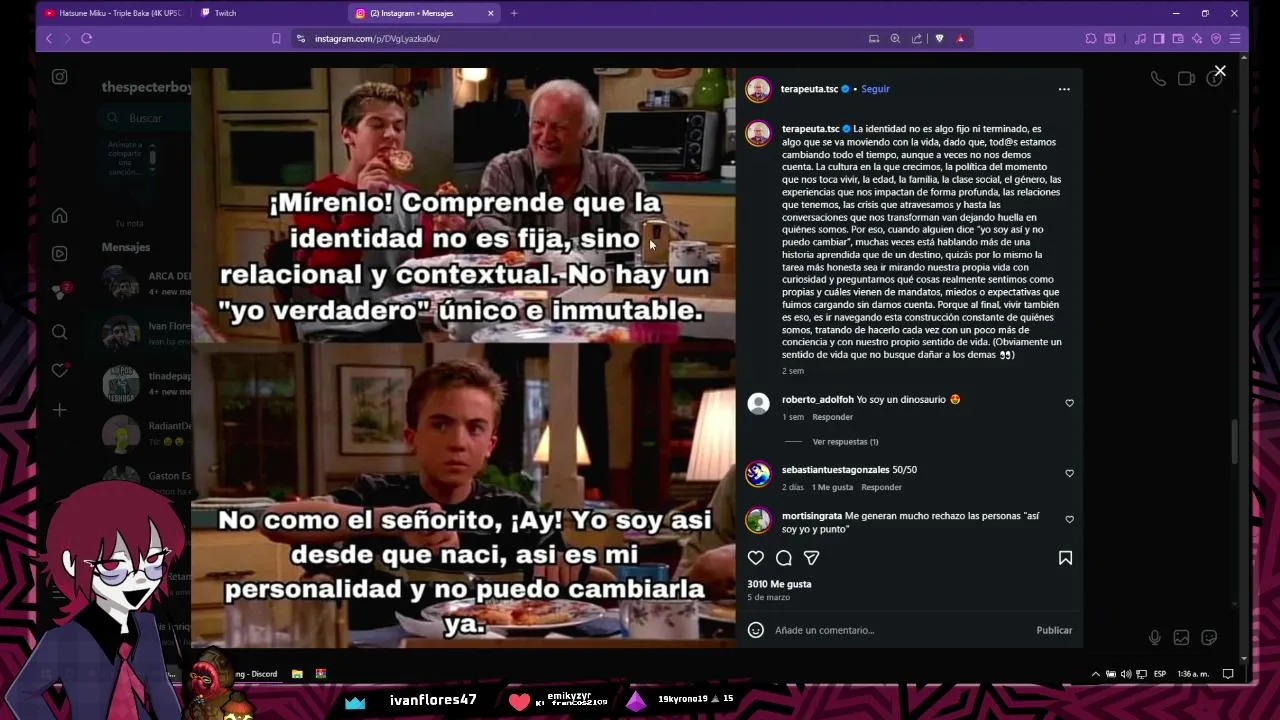
Task: Open Leo AI sparkle icon
Action: pos(1197,38)
